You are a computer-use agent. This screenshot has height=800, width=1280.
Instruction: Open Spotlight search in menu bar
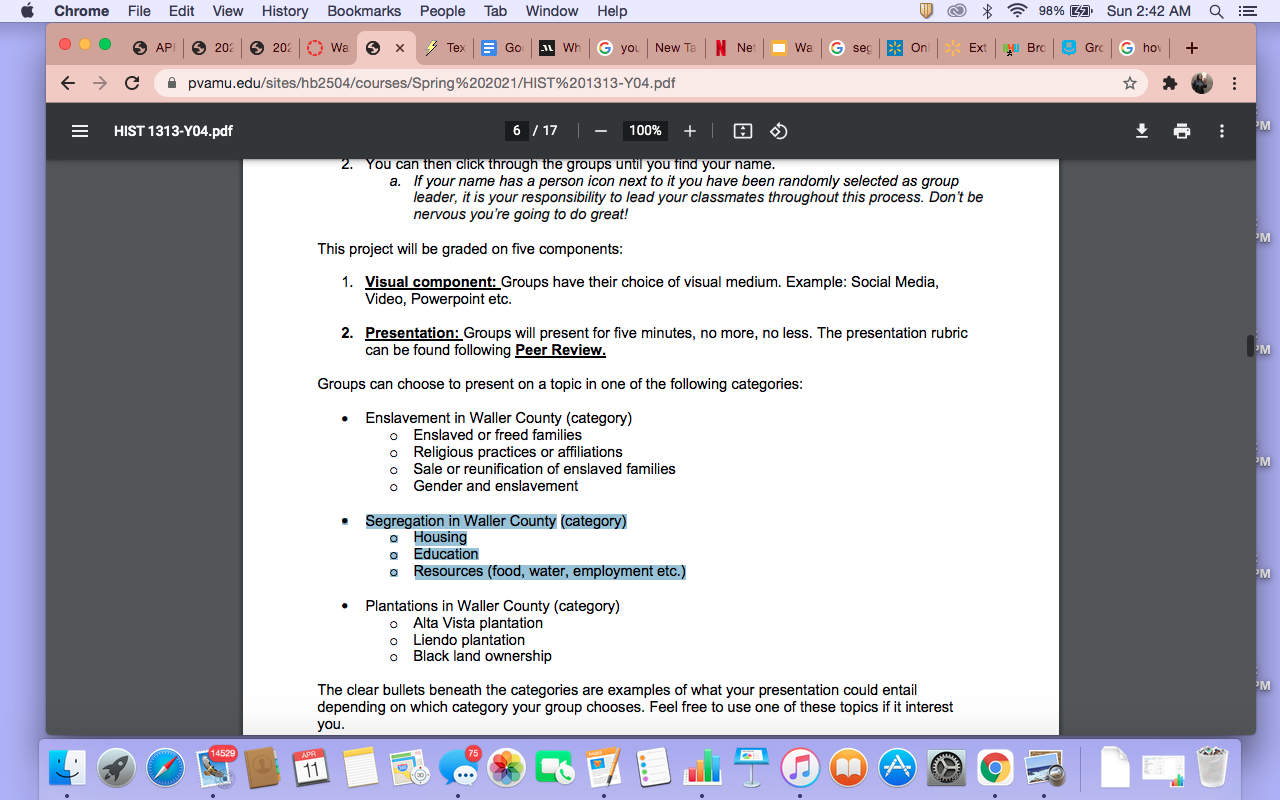pyautogui.click(x=1216, y=11)
